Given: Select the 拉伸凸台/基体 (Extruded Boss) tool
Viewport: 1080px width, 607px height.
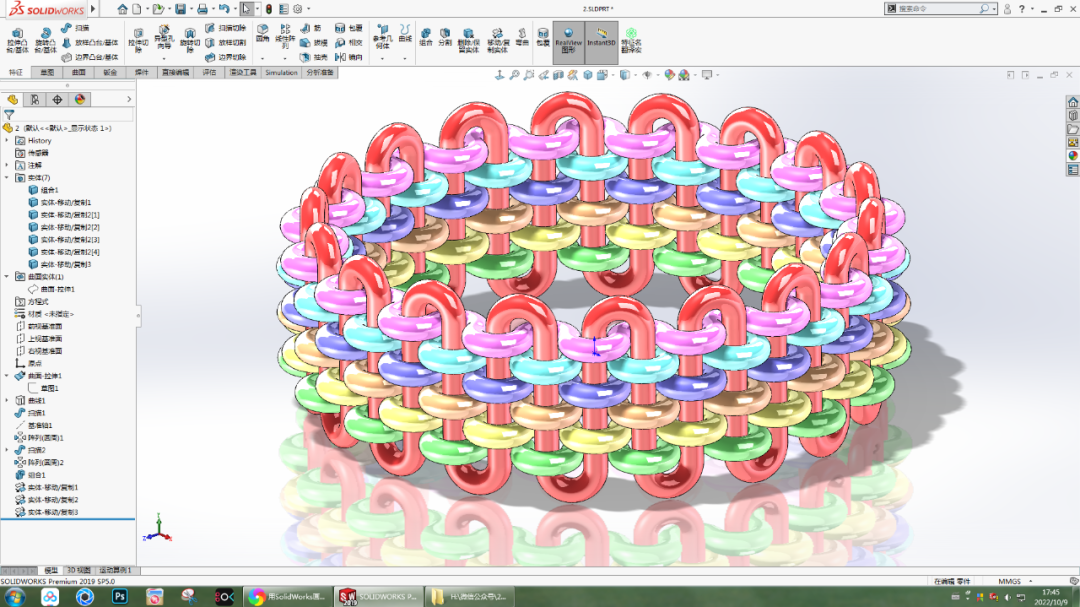Looking at the screenshot, I should (16, 42).
